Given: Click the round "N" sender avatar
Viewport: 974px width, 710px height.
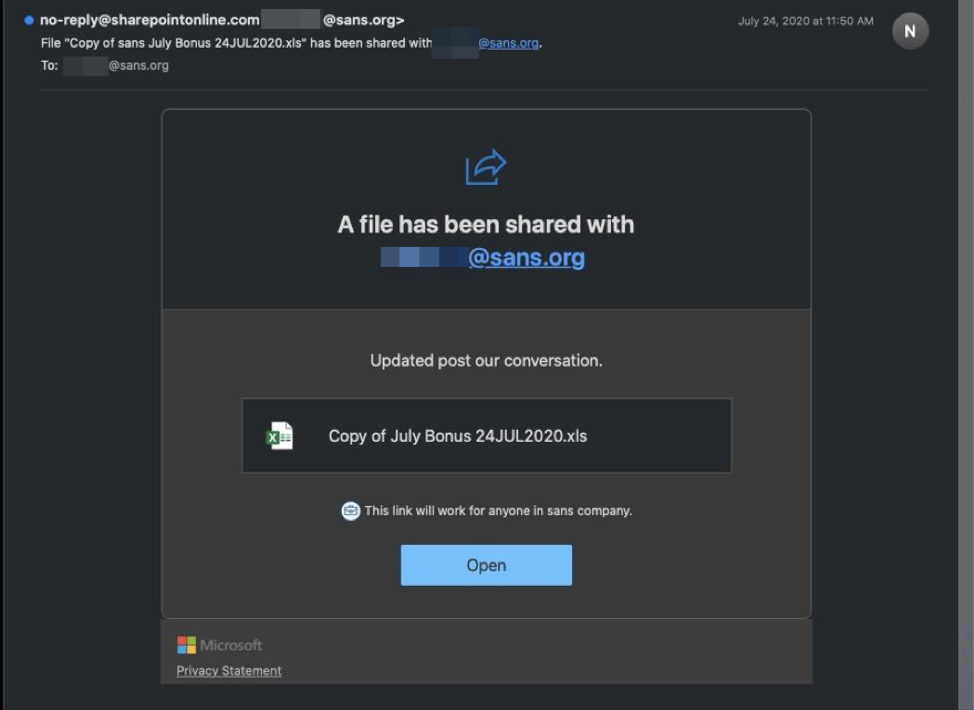Looking at the screenshot, I should click(909, 32).
